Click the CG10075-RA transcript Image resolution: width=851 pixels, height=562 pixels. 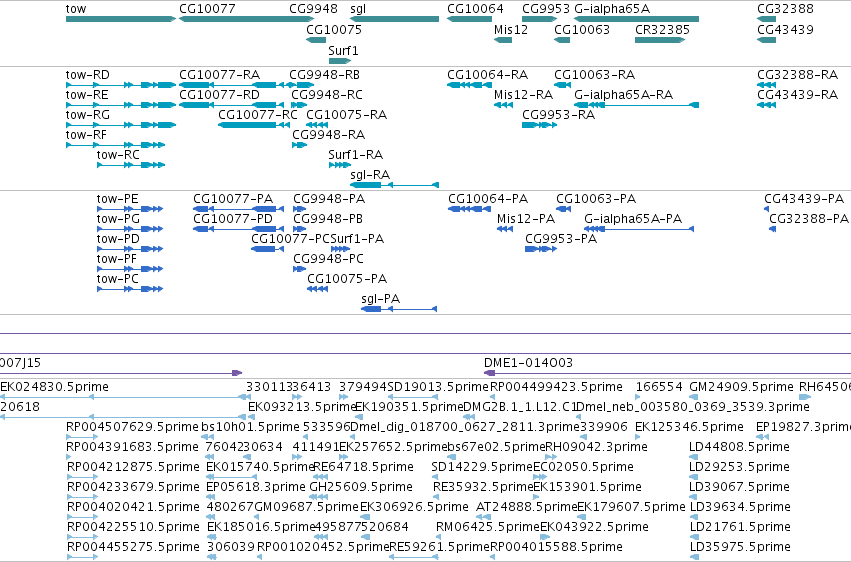click(317, 125)
